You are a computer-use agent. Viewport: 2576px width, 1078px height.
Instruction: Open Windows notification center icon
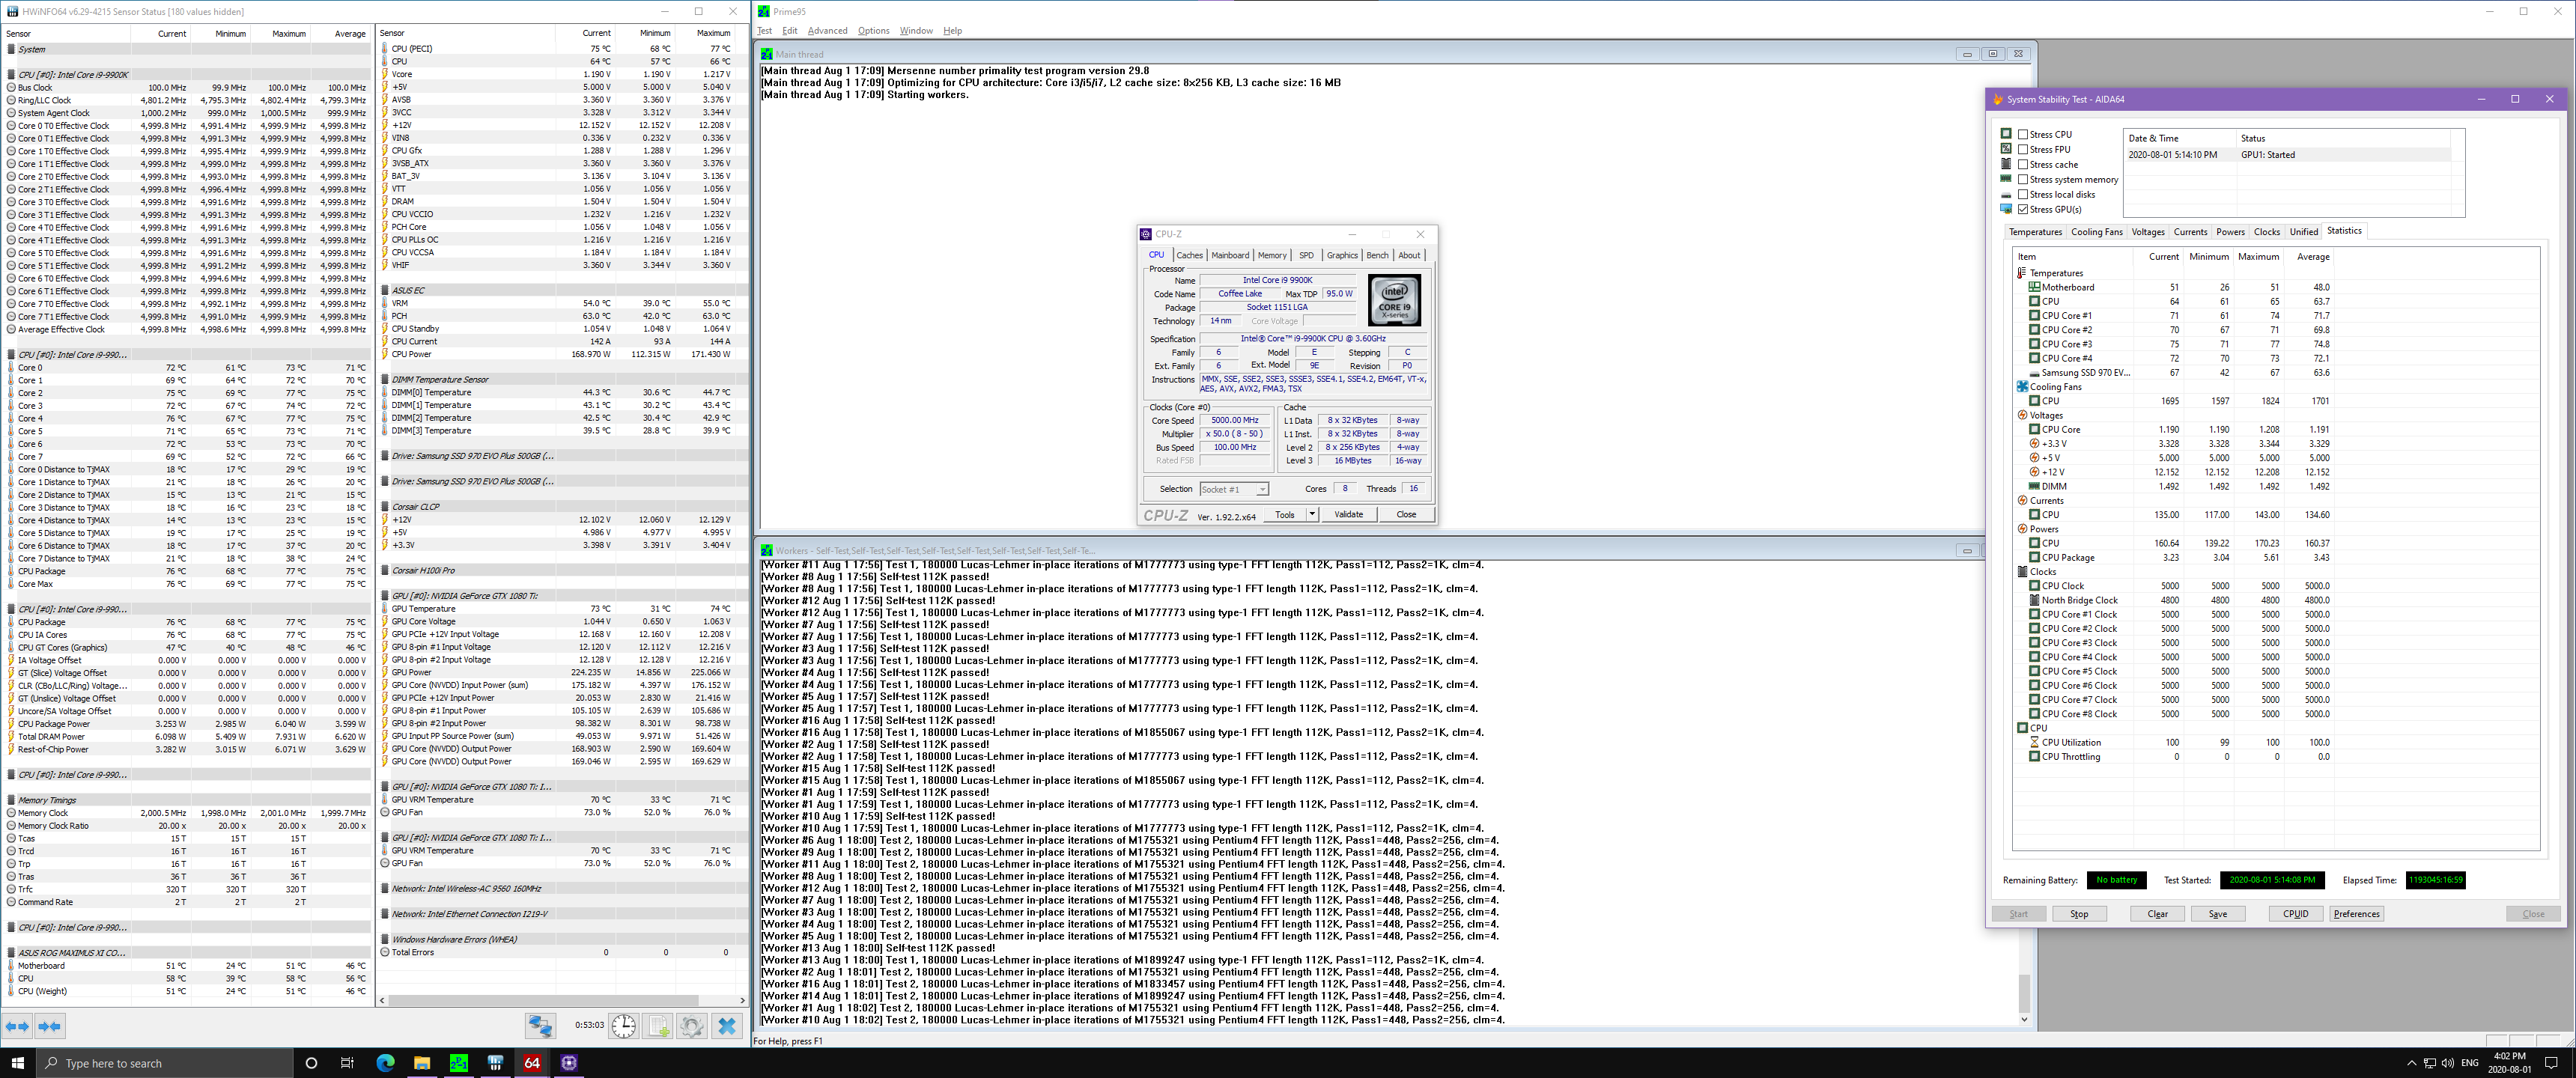[2551, 1063]
